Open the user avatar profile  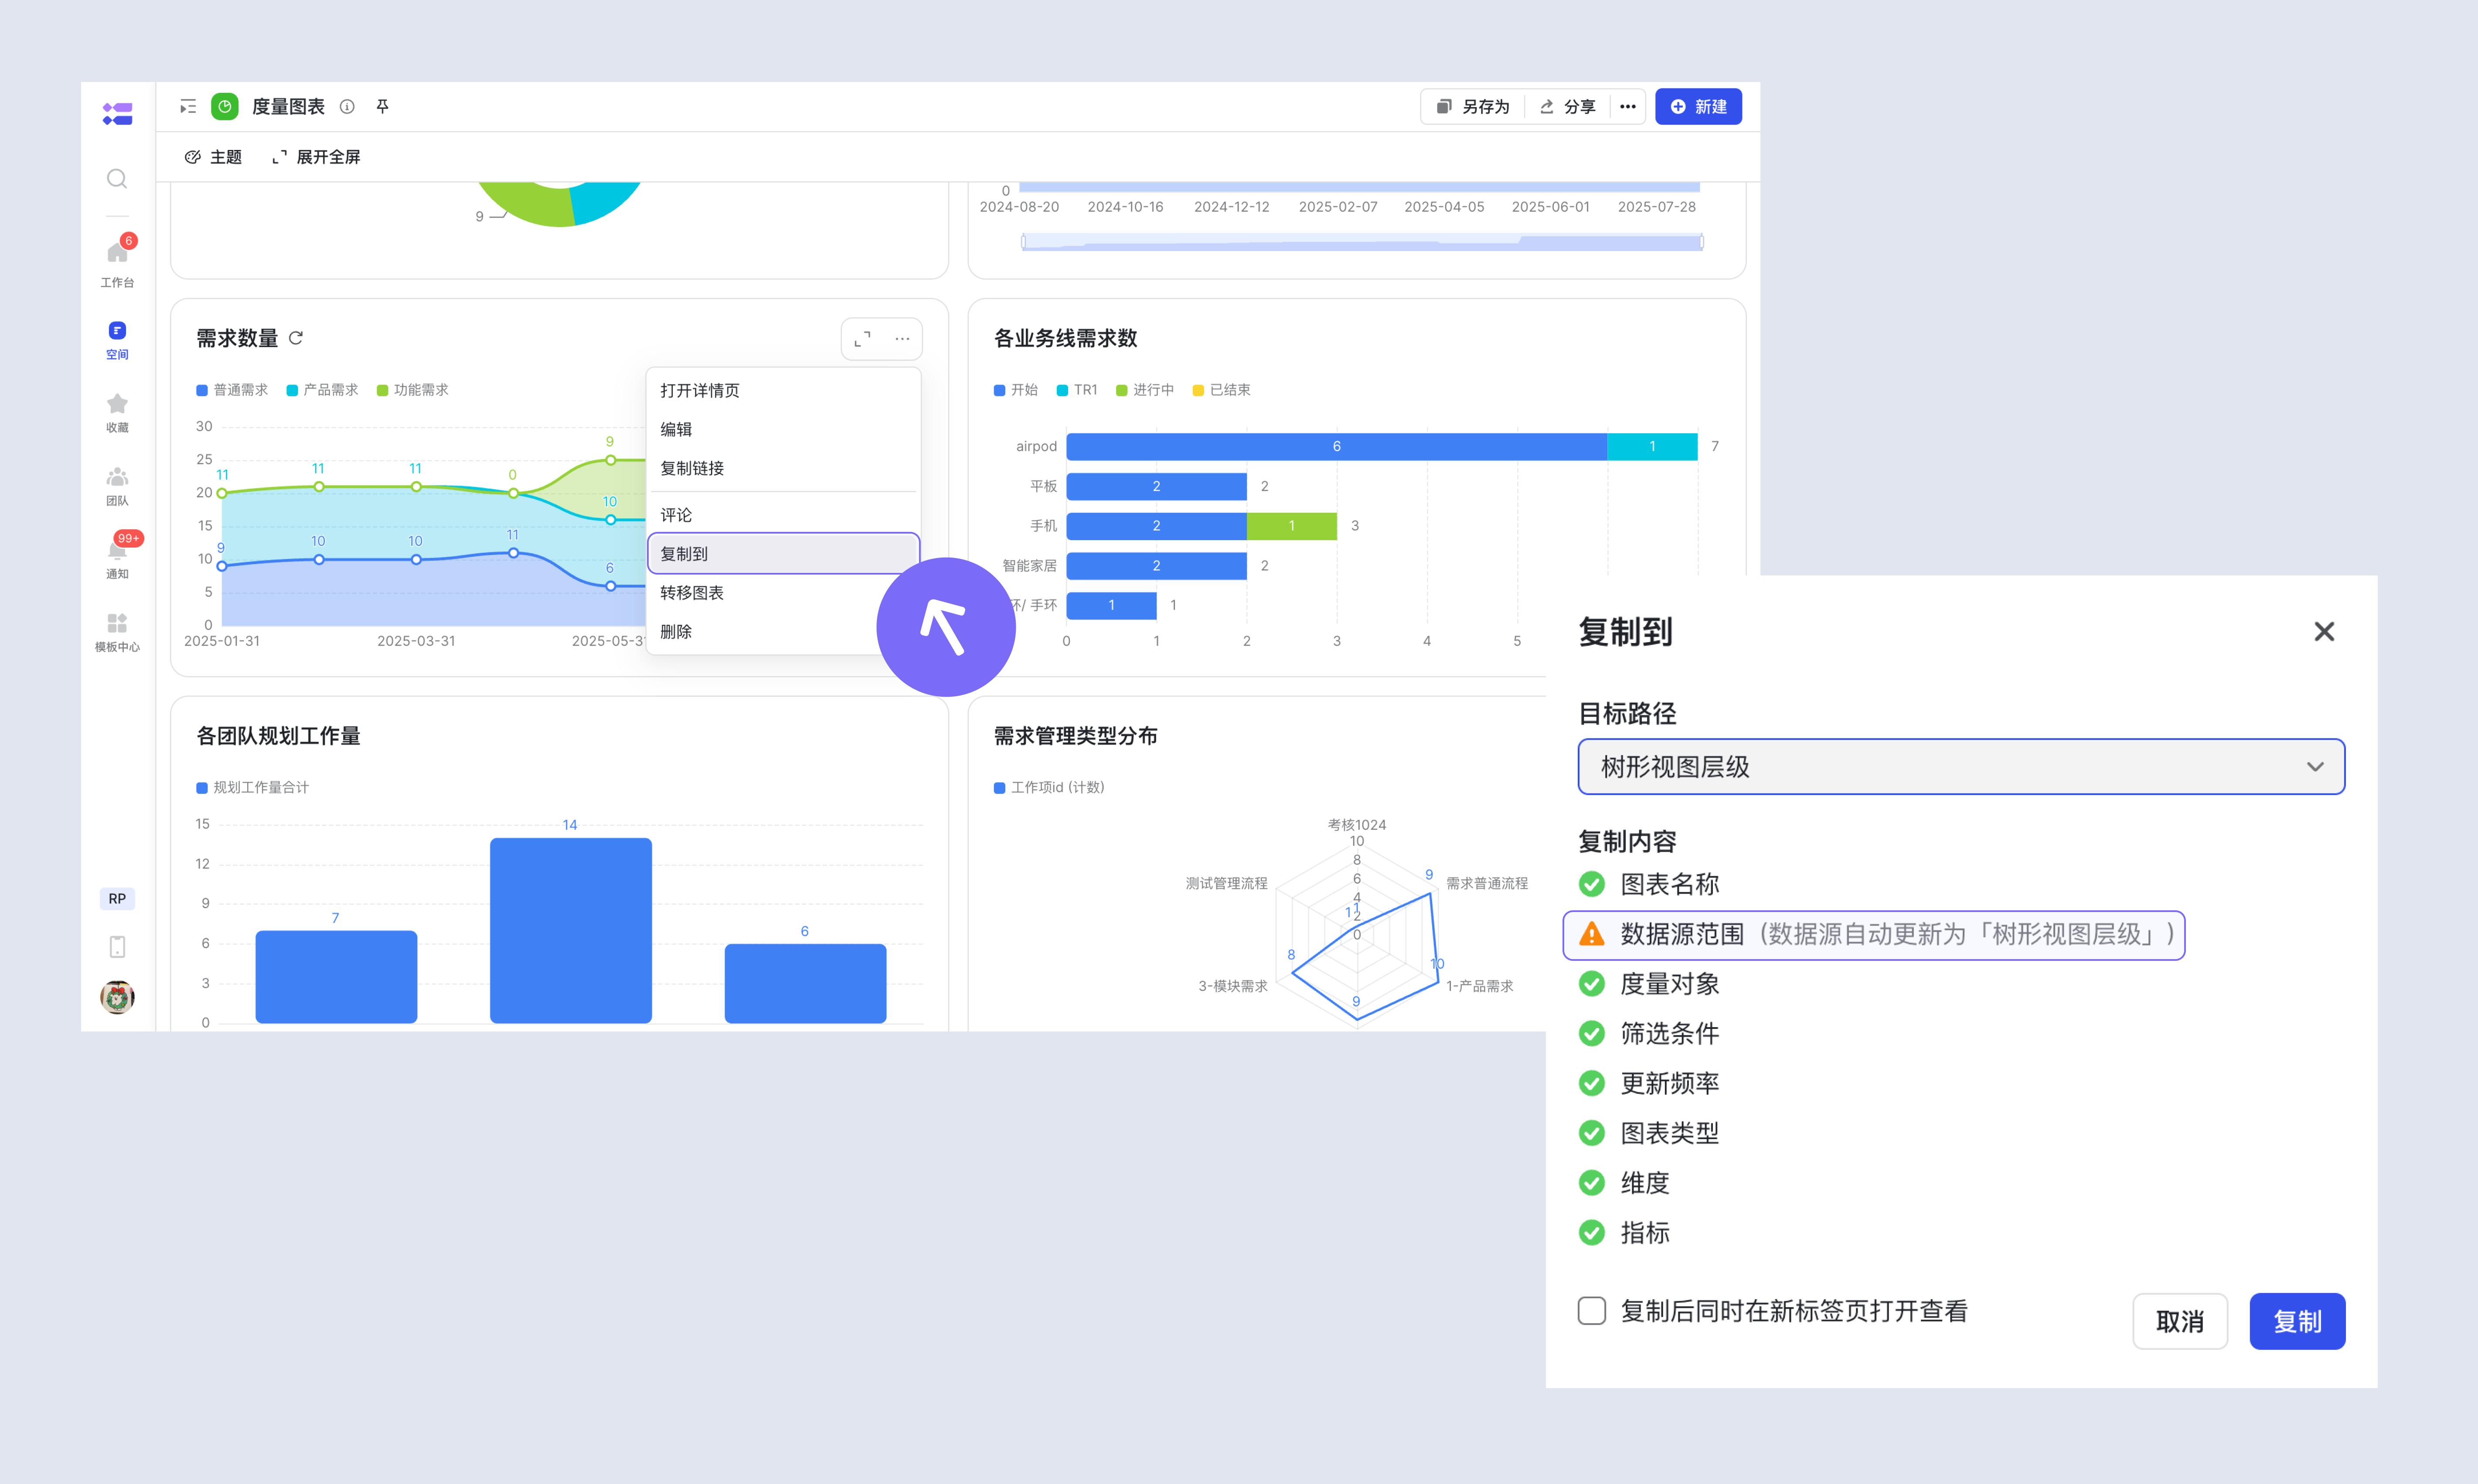tap(117, 997)
